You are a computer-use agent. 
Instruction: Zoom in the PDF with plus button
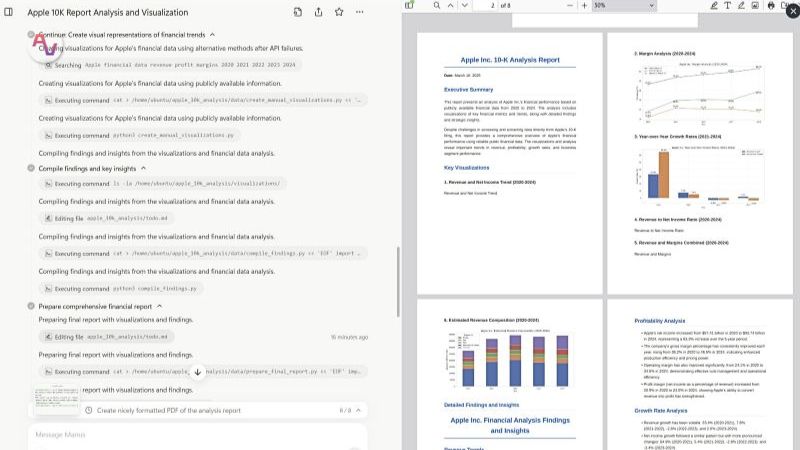point(584,5)
